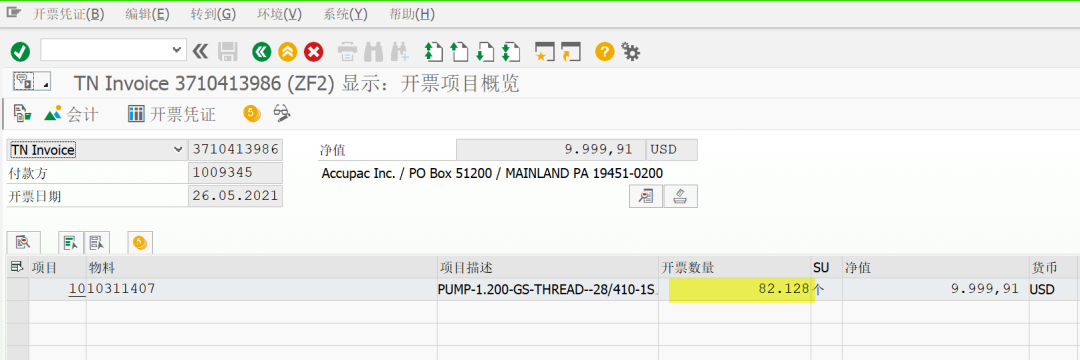
Task: Click the table select-all corner icon
Action: [x=17, y=267]
